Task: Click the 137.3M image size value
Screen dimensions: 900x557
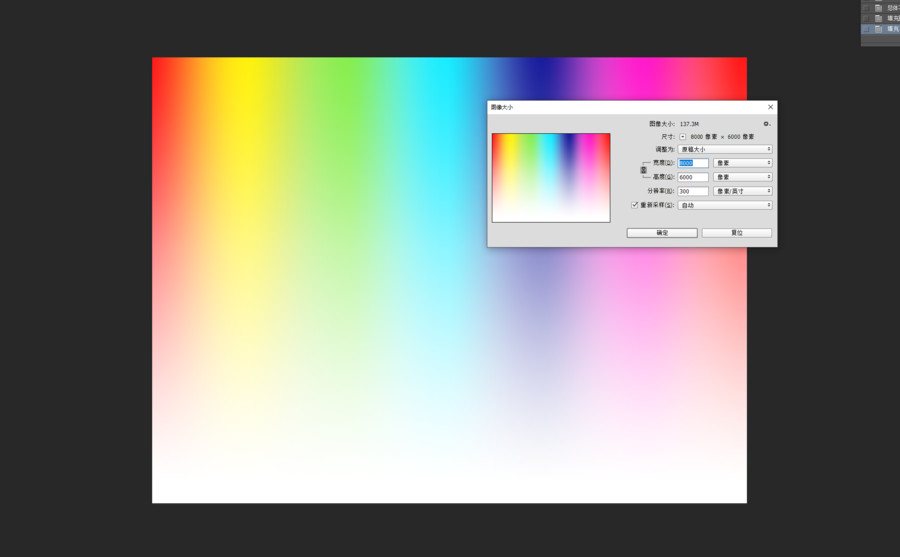Action: pyautogui.click(x=689, y=124)
